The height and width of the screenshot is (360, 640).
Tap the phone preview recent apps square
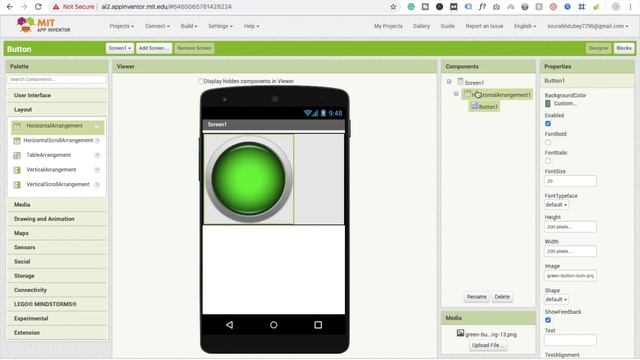tap(318, 325)
